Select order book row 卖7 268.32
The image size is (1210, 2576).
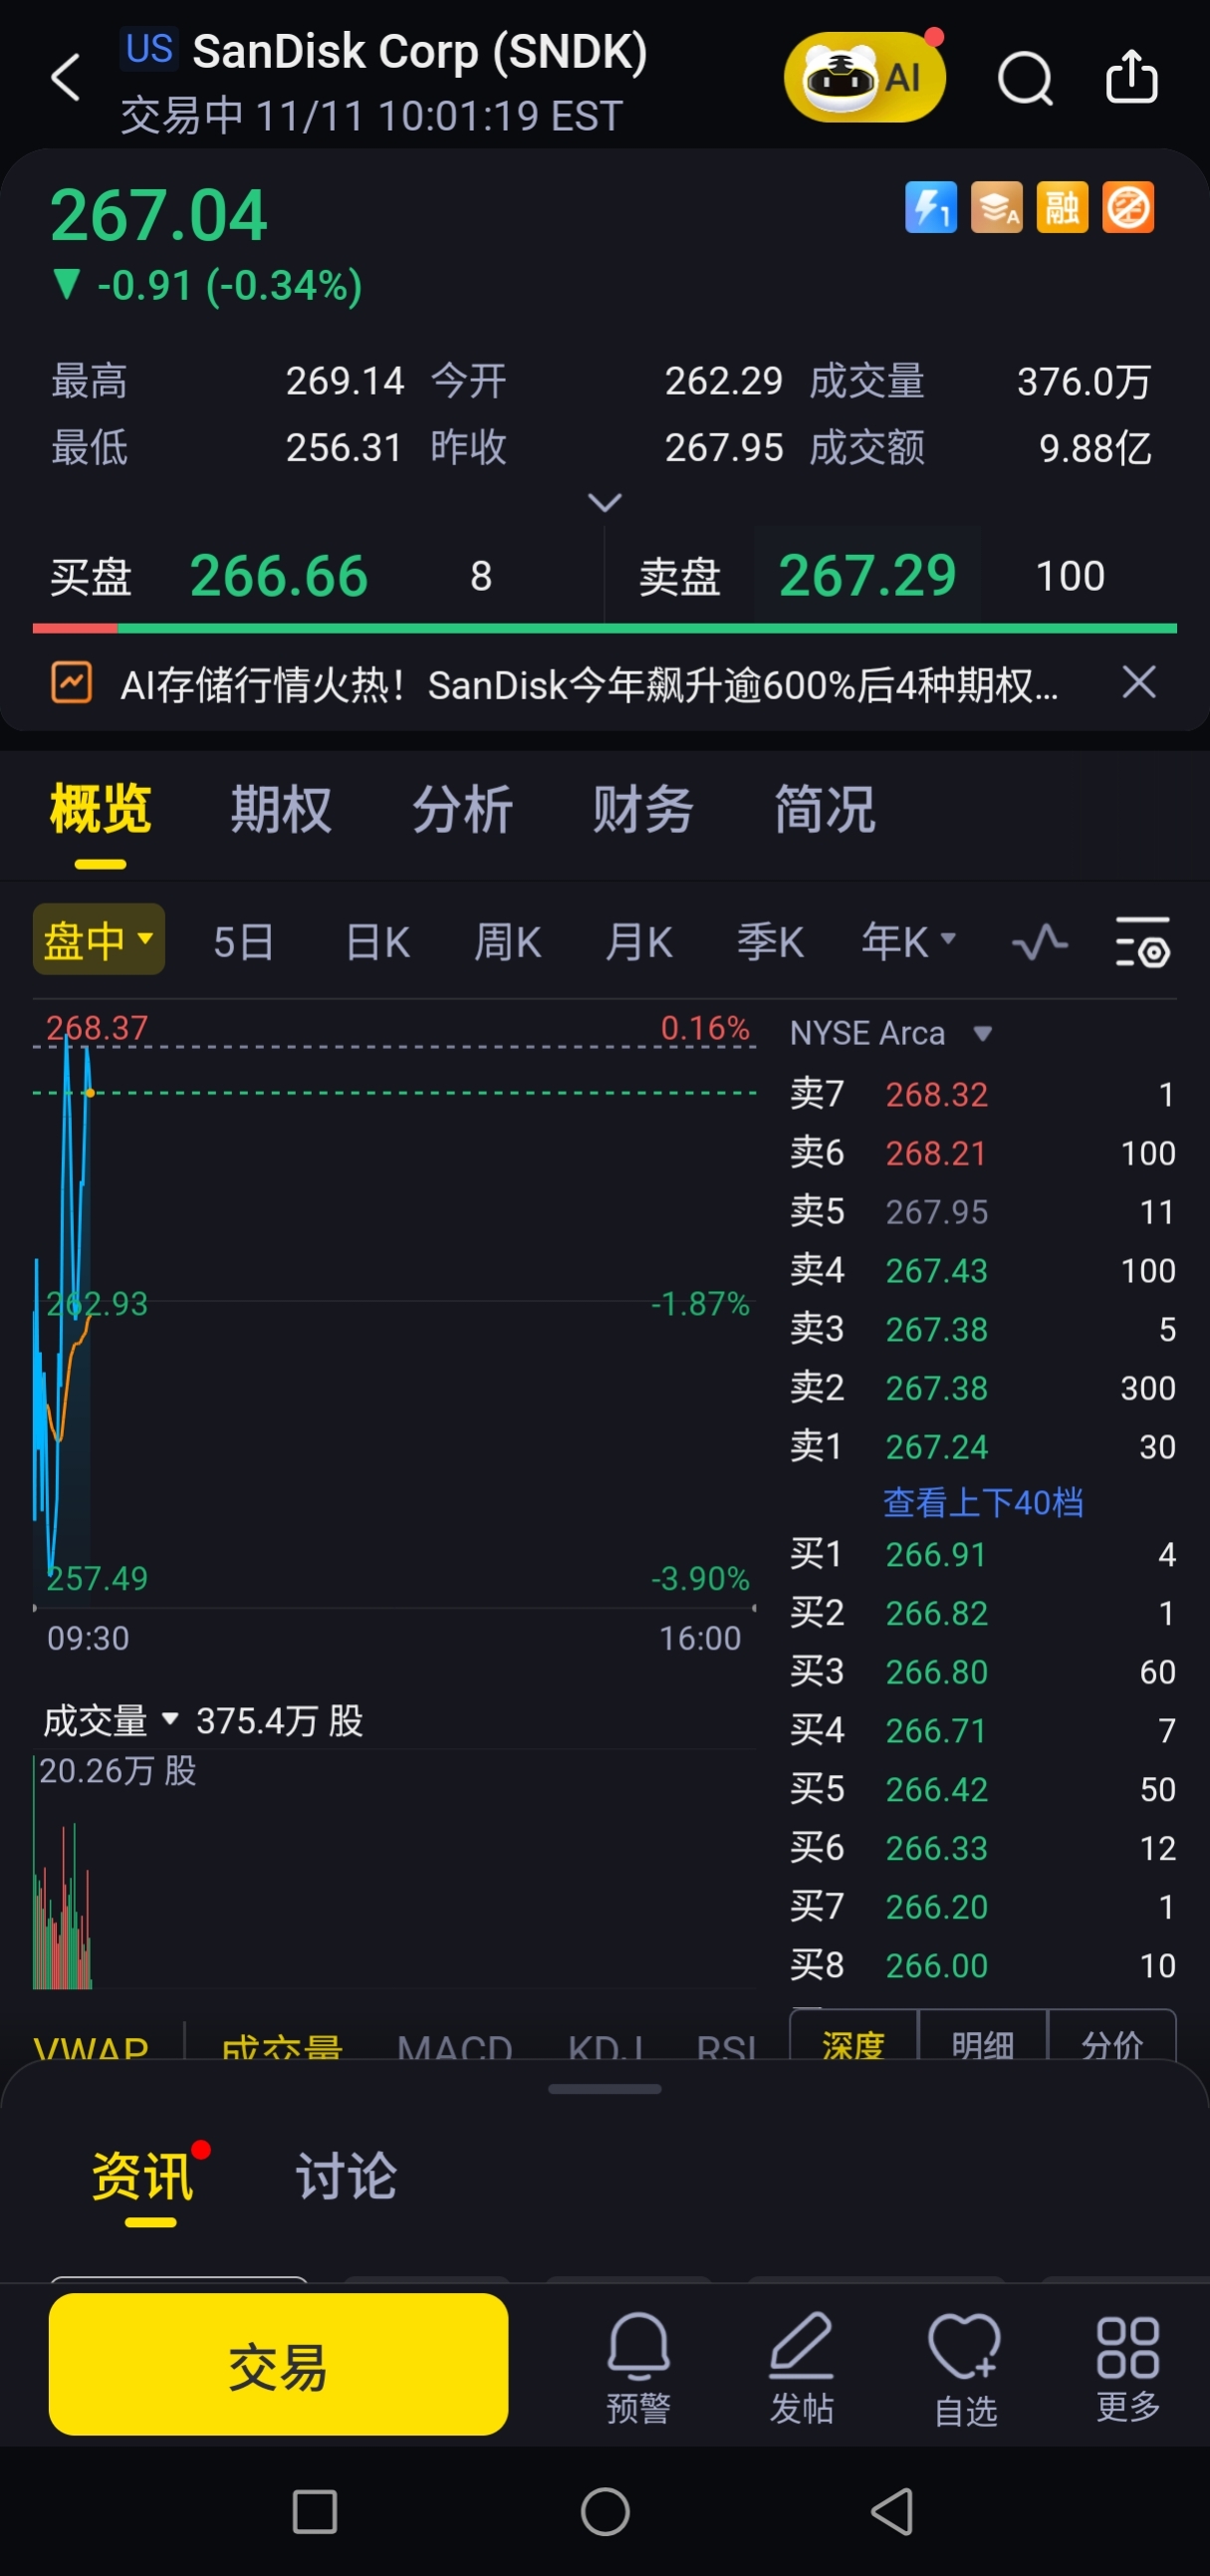tap(982, 1094)
